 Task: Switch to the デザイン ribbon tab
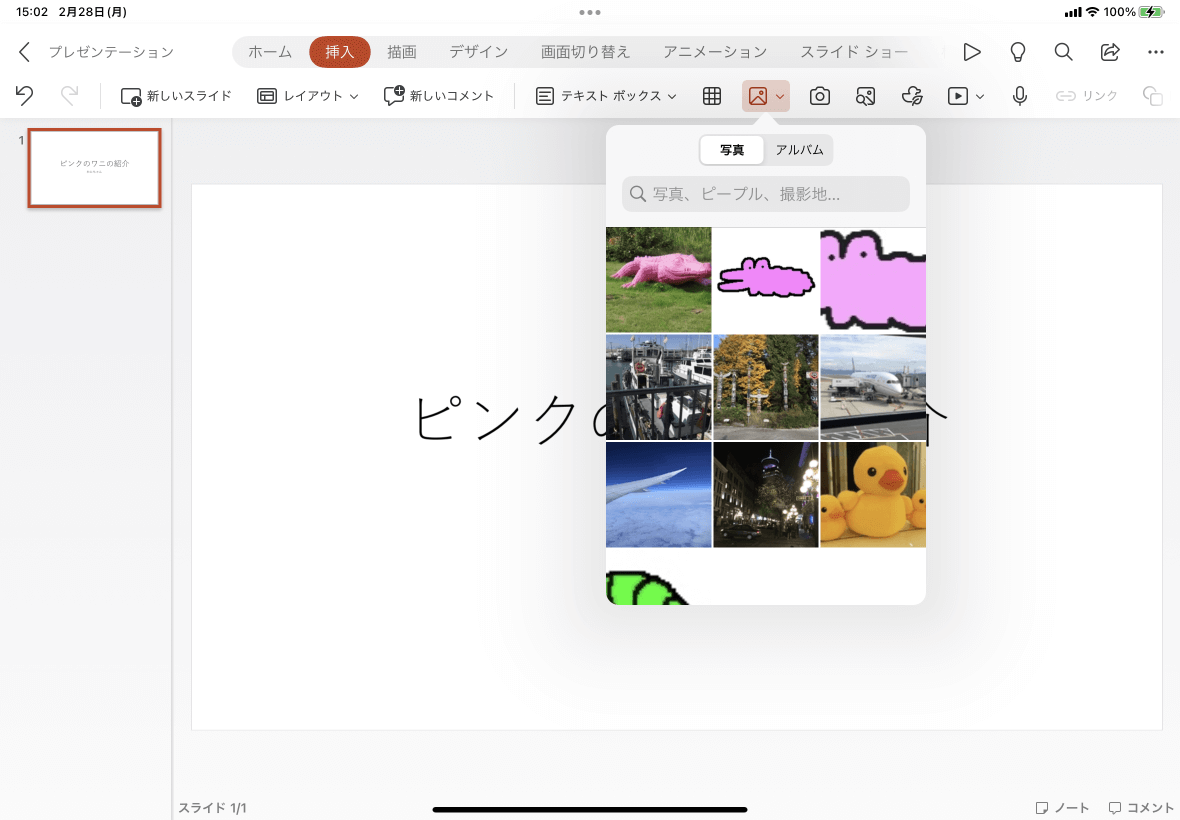click(x=478, y=51)
